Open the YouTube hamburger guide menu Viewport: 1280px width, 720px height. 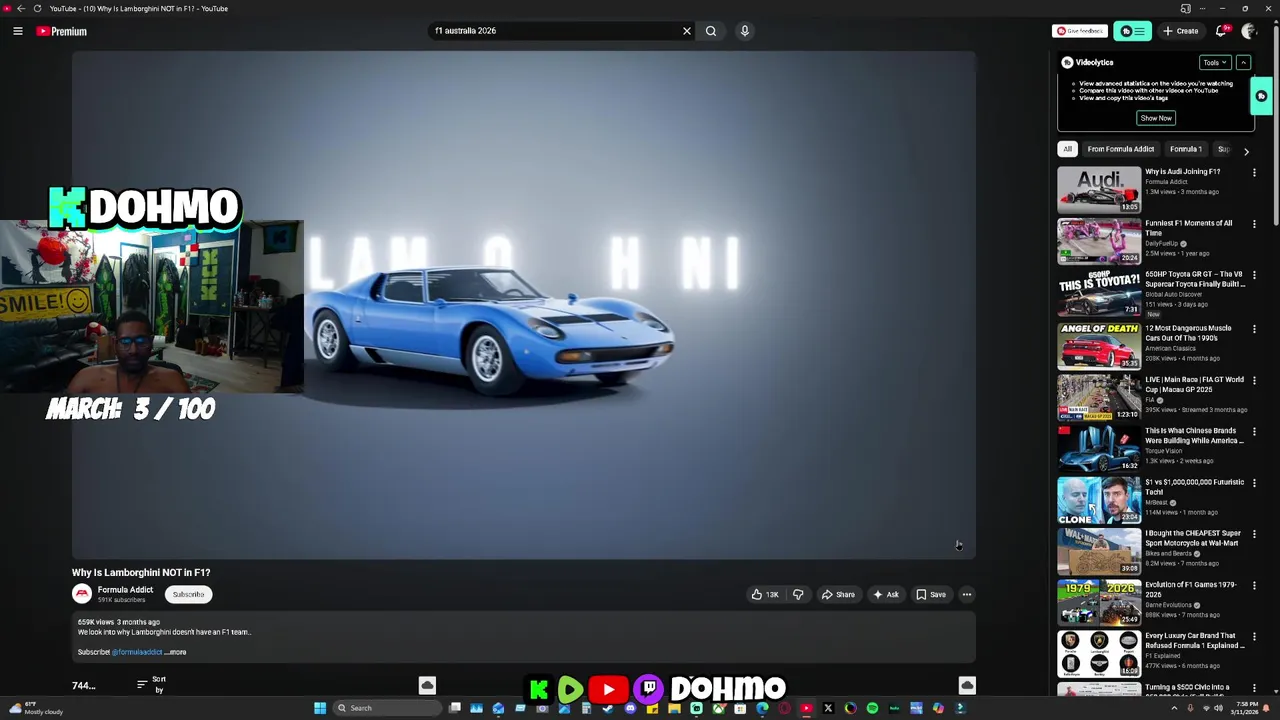pos(17,31)
